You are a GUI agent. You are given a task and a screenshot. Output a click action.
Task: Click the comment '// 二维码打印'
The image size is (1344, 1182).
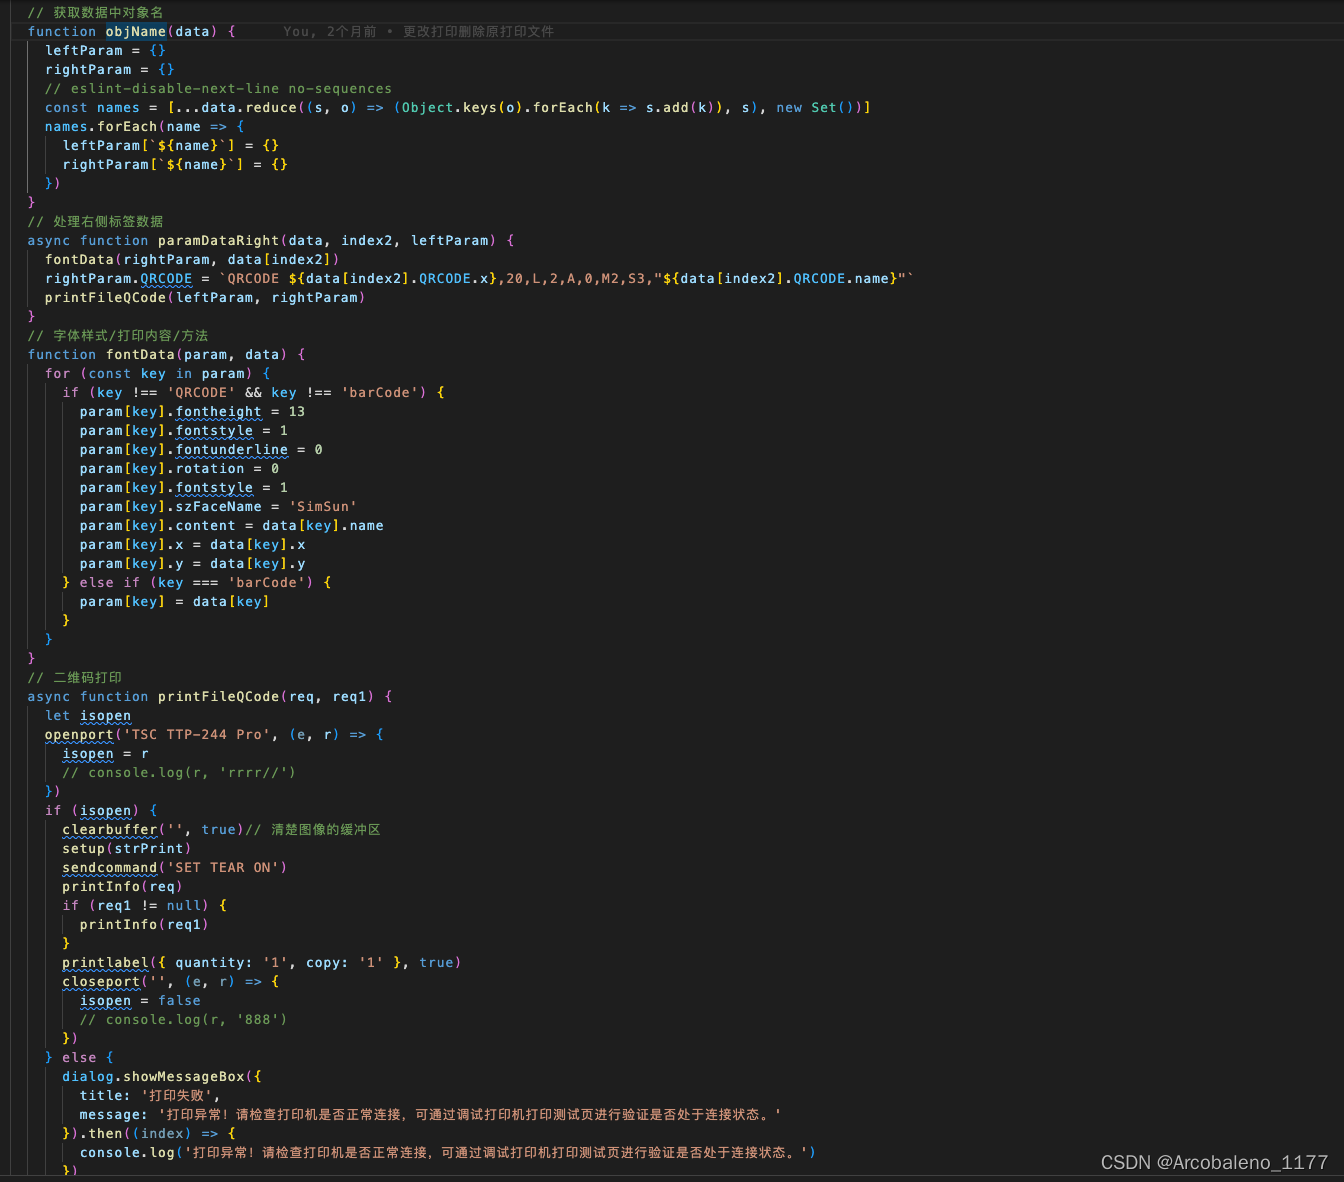(x=75, y=677)
